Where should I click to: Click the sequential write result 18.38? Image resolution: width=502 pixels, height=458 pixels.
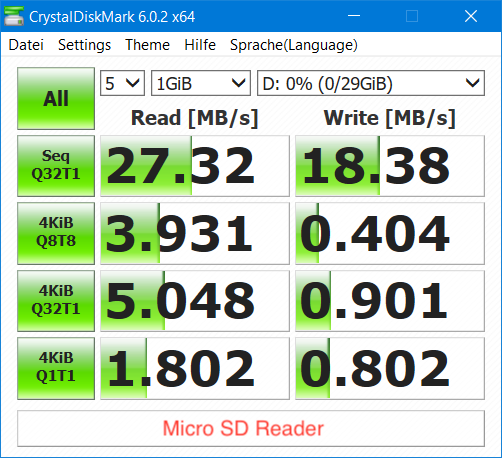390,166
